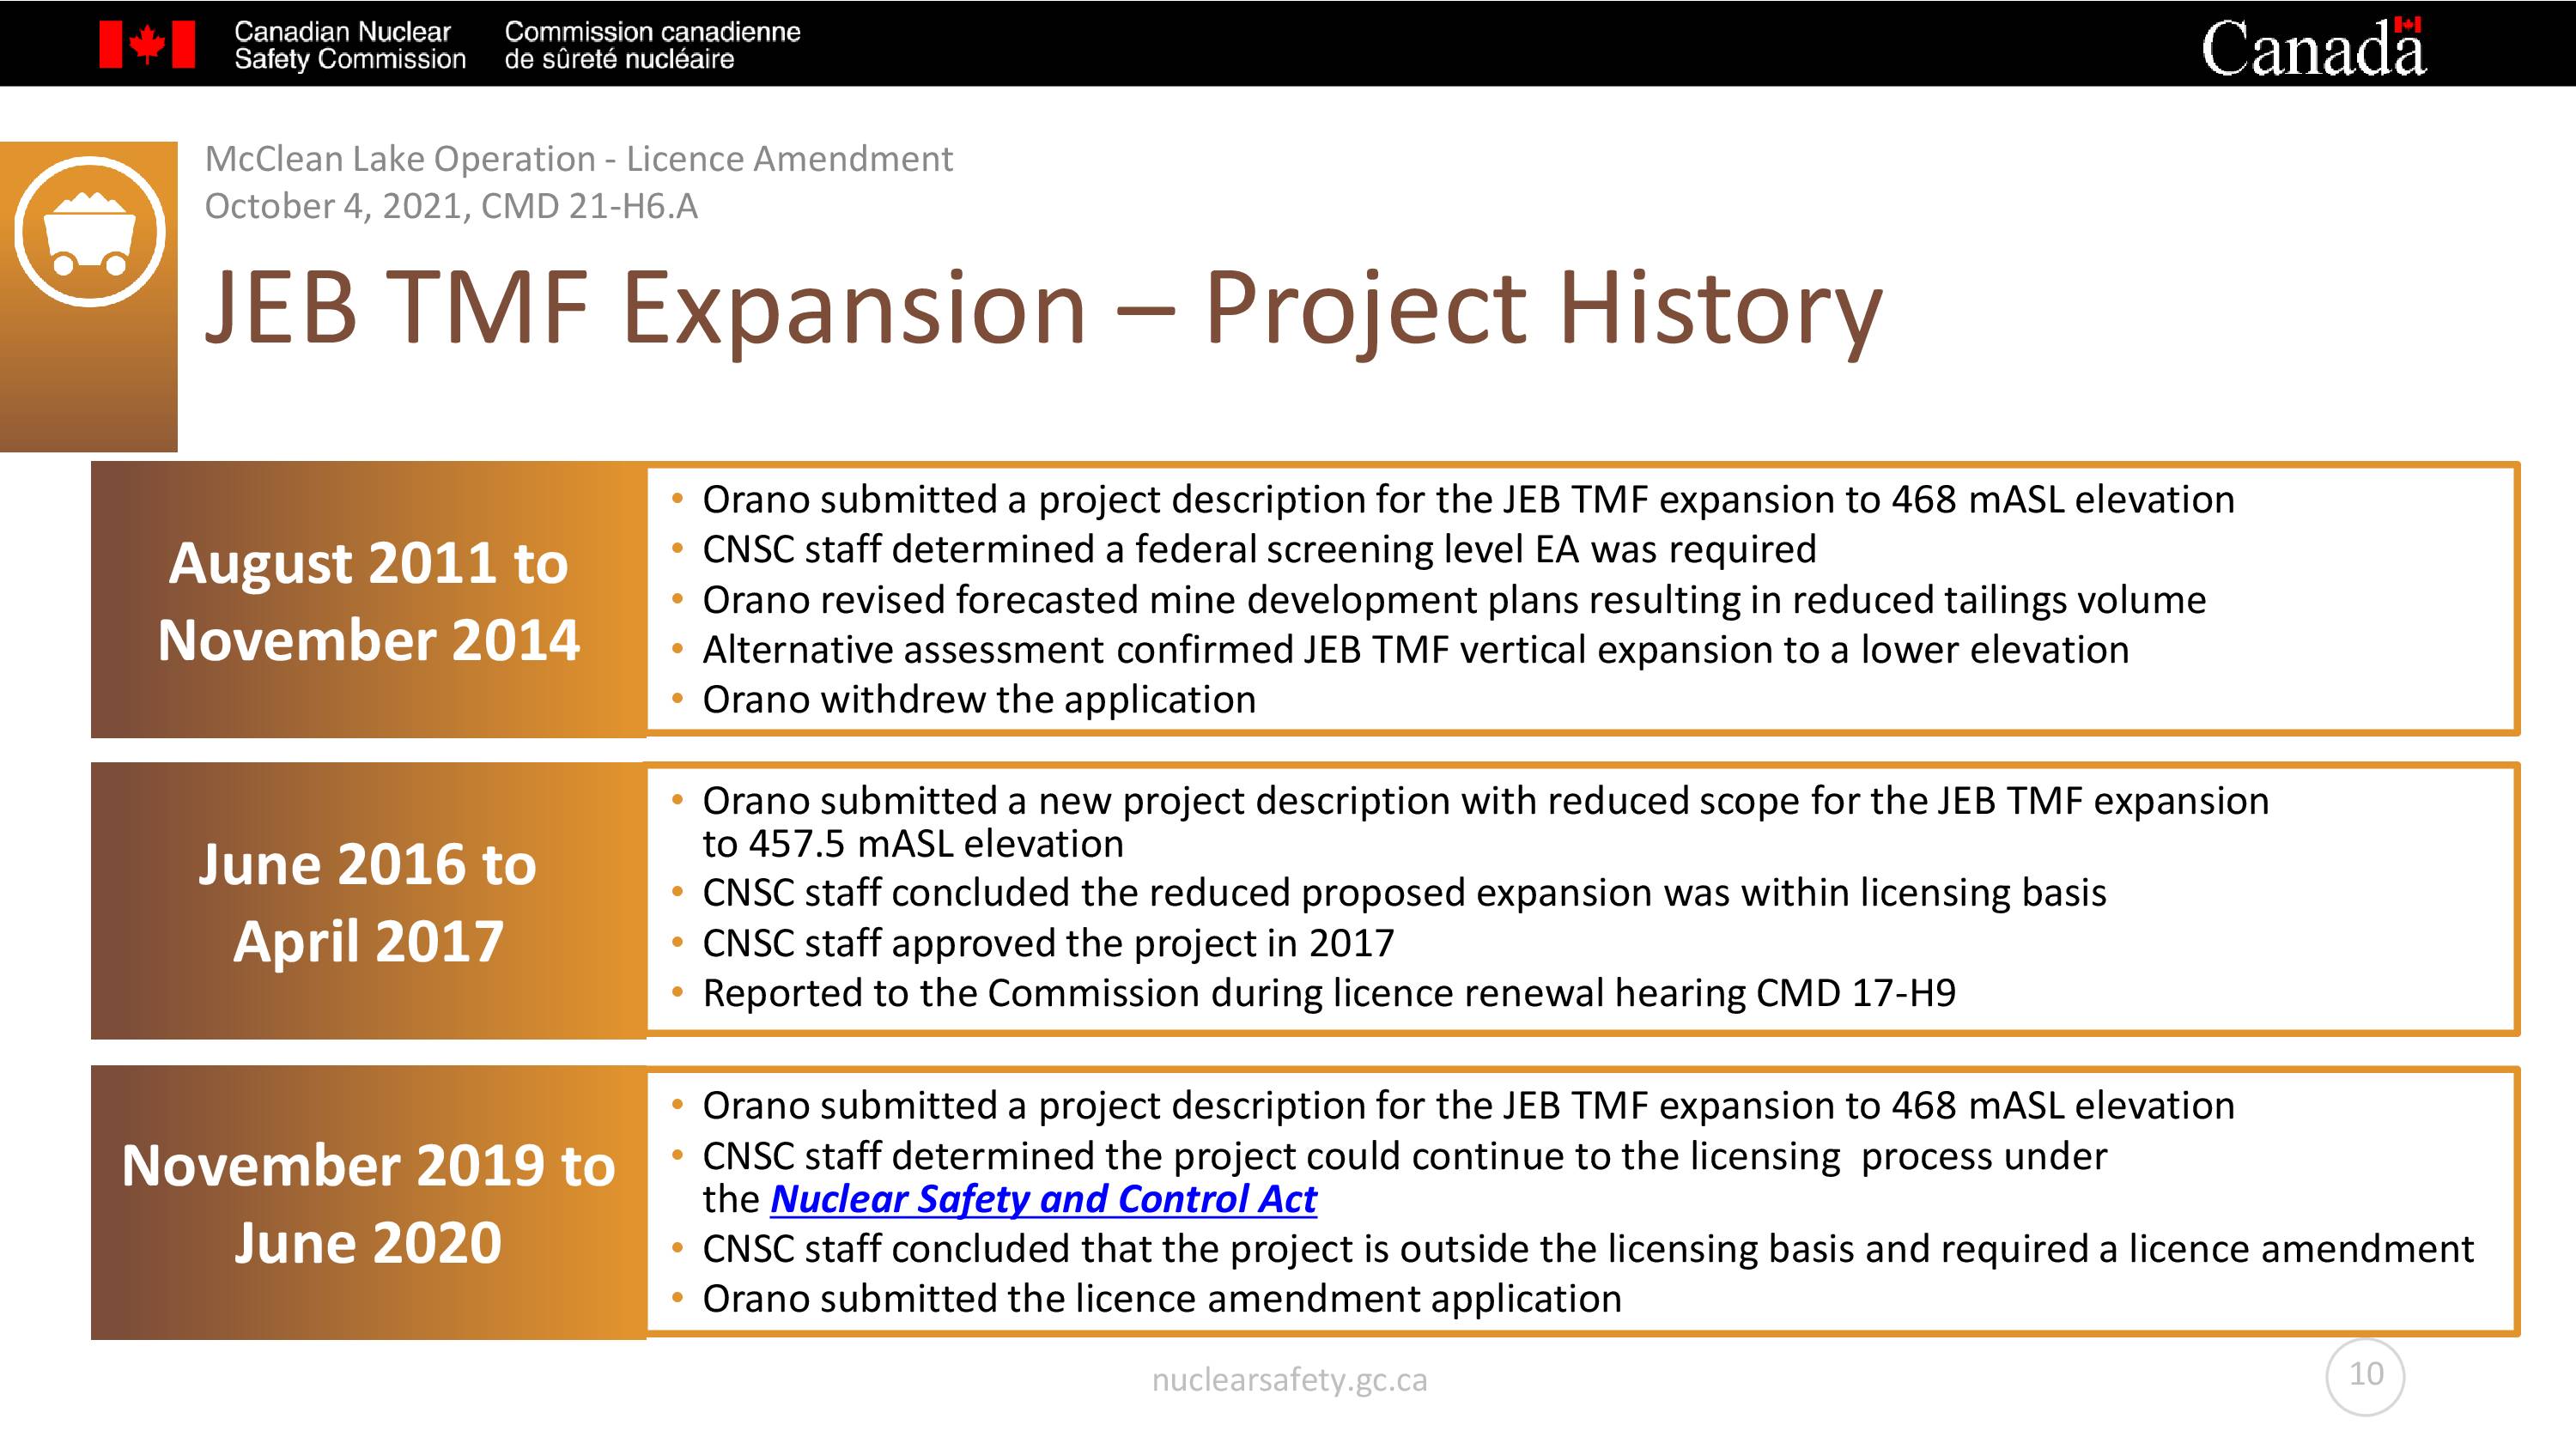Click 'Reported to the Commission during licence renewal hearing' bullet
The width and height of the screenshot is (2576, 1449).
tap(1329, 993)
